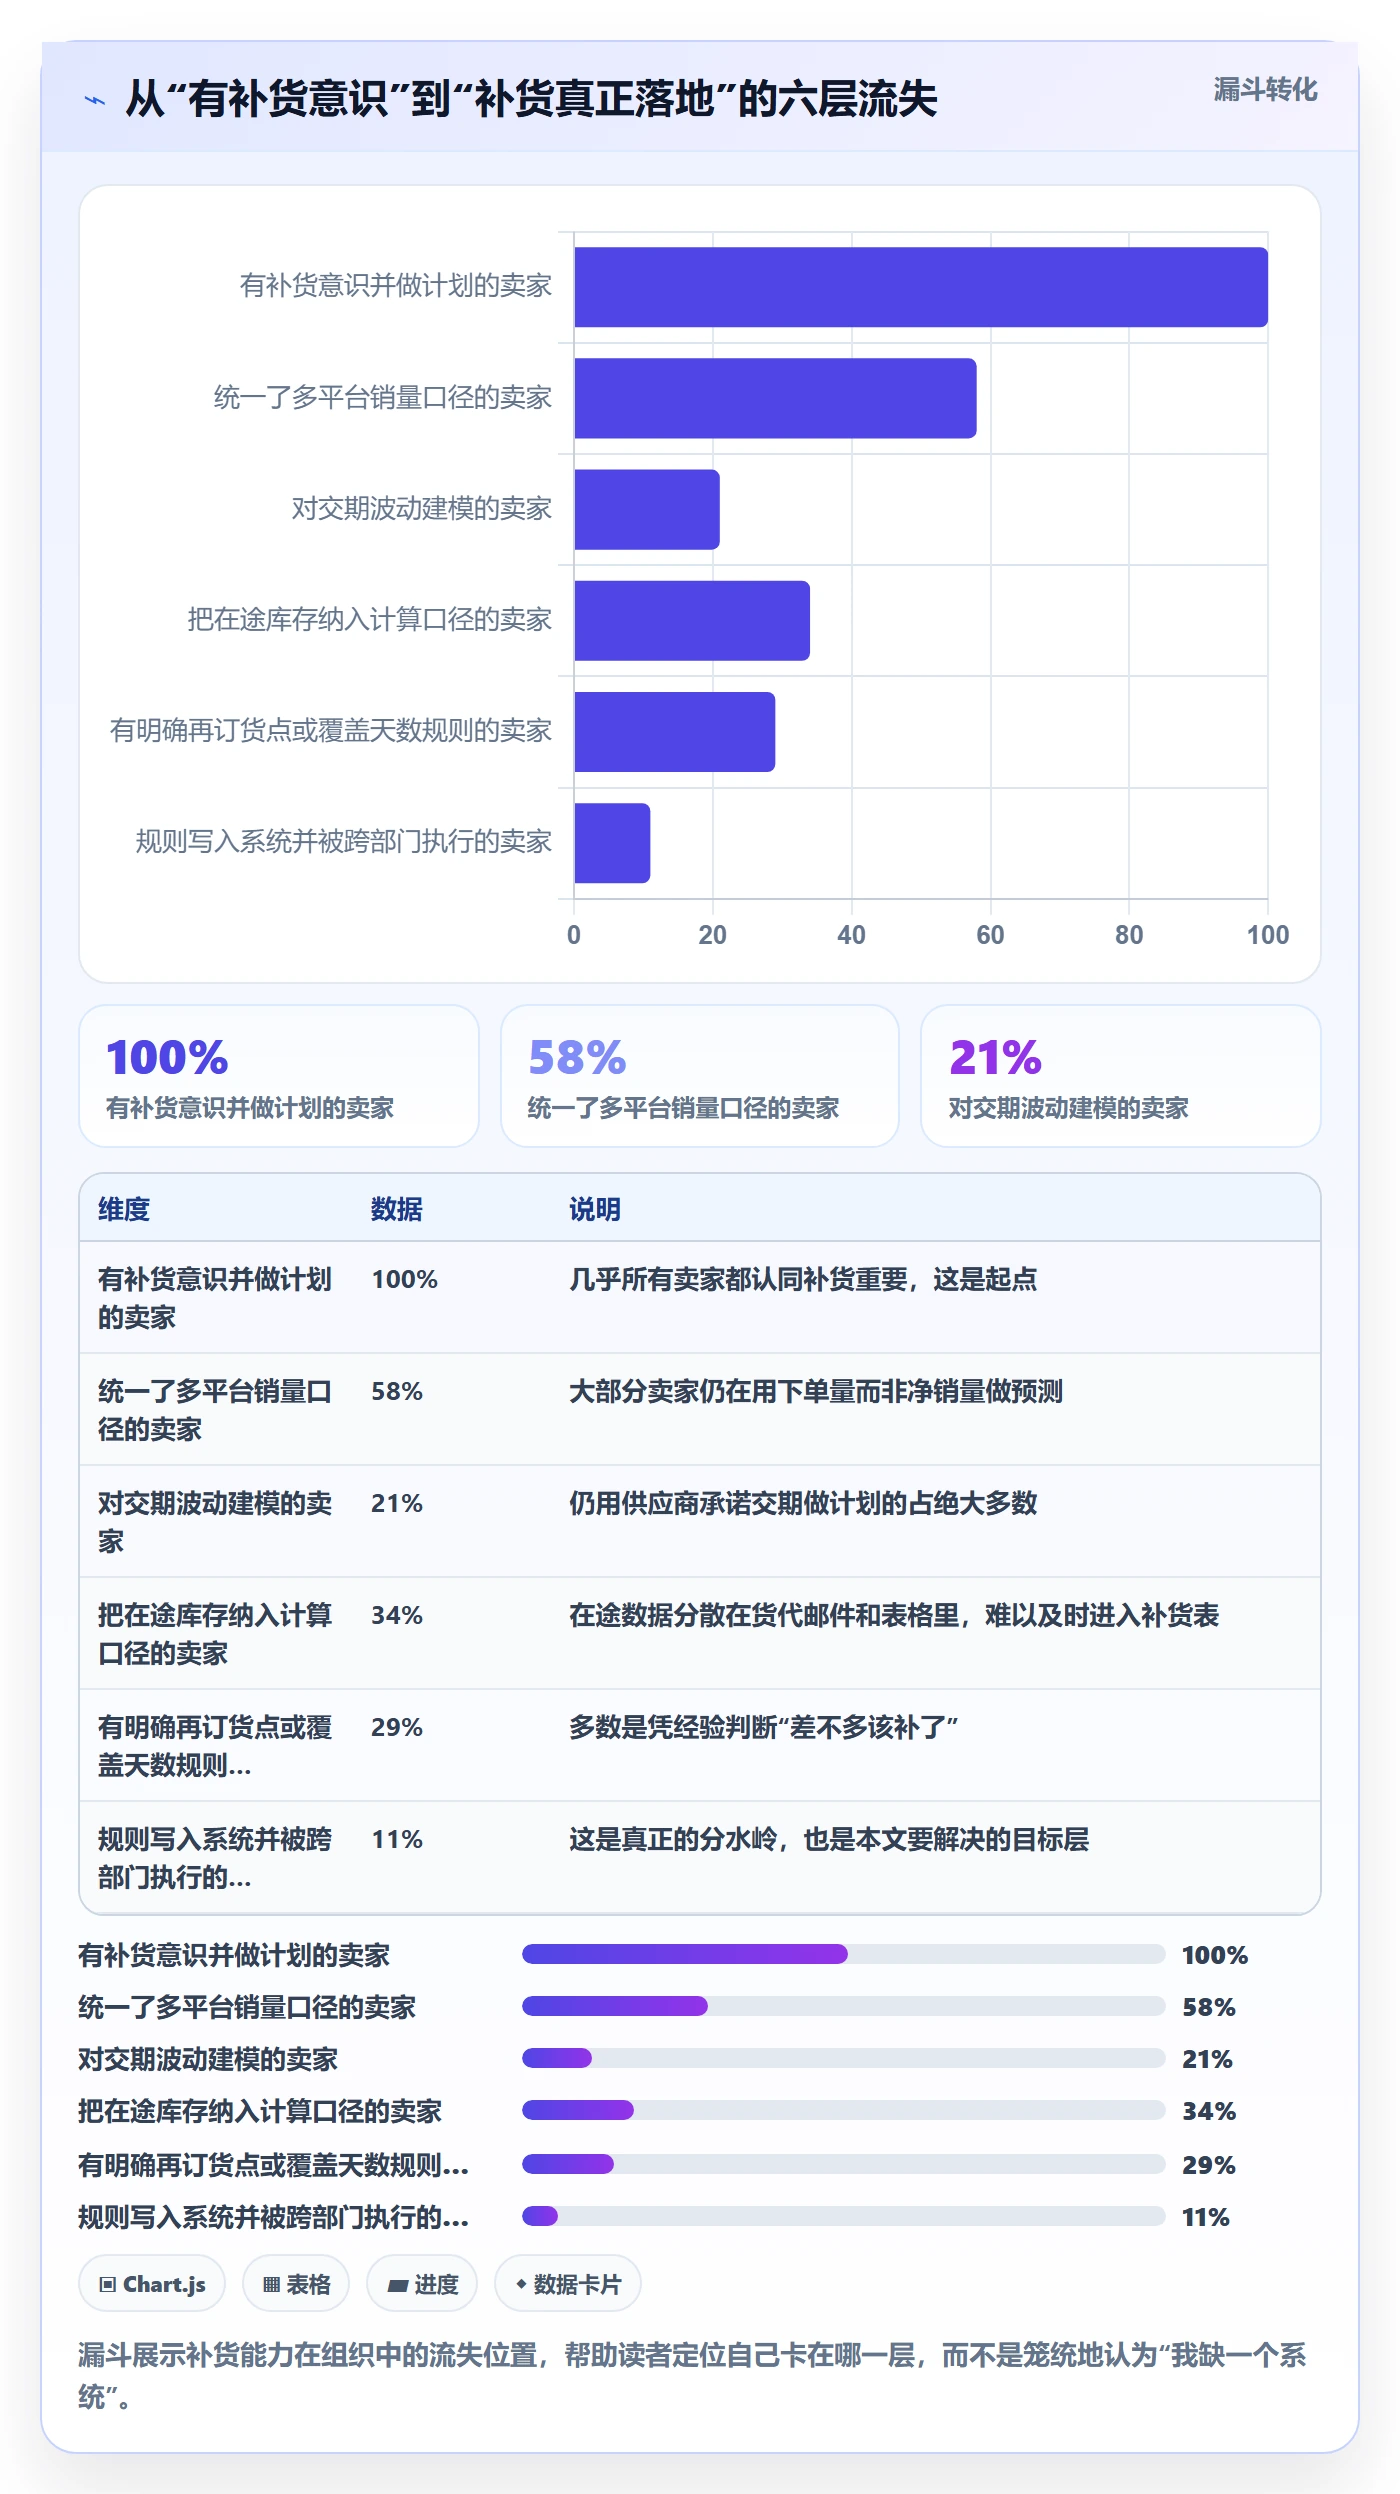Click the chart bar for 有明确再订货点或覆盖天数规则的卖家
The image size is (1400, 2494).
pyautogui.click(x=675, y=731)
